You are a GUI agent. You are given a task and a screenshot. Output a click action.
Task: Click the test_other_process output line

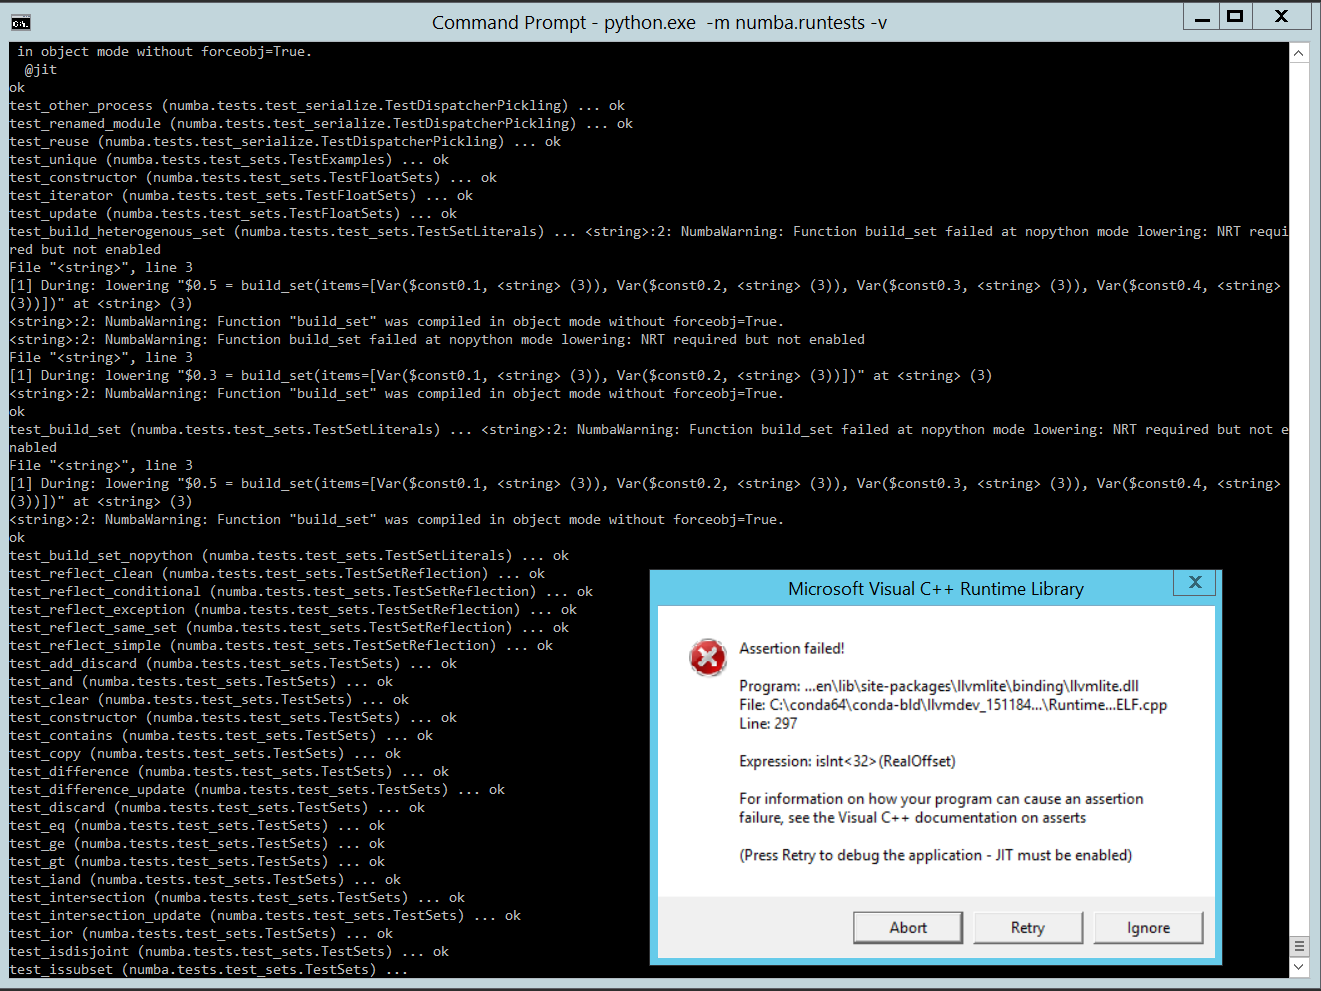pos(317,105)
